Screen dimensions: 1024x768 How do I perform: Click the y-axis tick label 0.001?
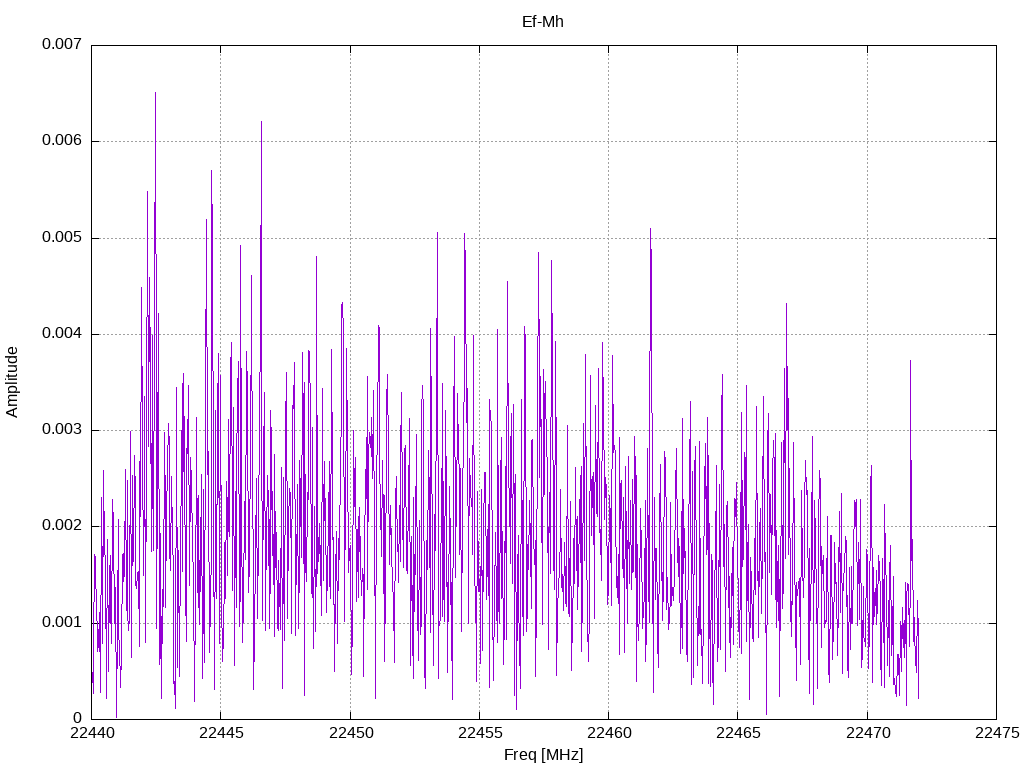point(62,622)
